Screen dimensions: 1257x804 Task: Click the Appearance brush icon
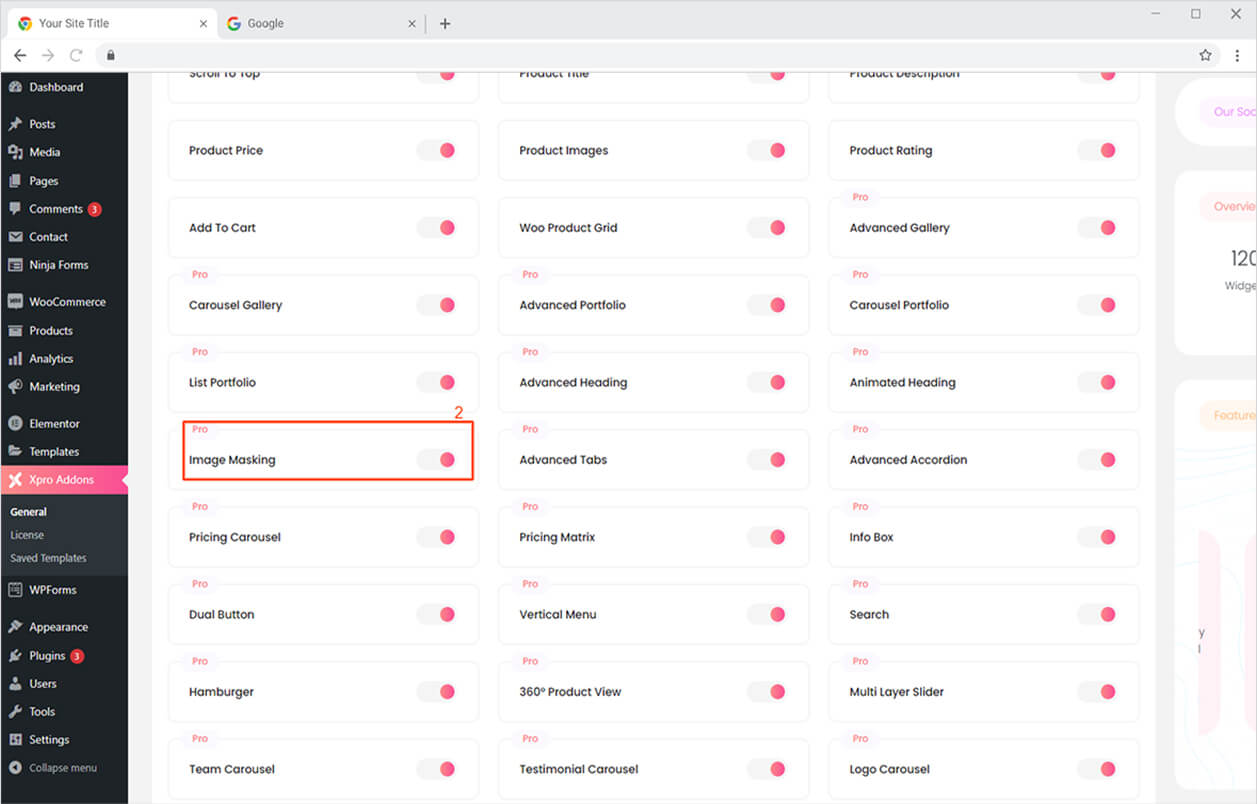[15, 627]
